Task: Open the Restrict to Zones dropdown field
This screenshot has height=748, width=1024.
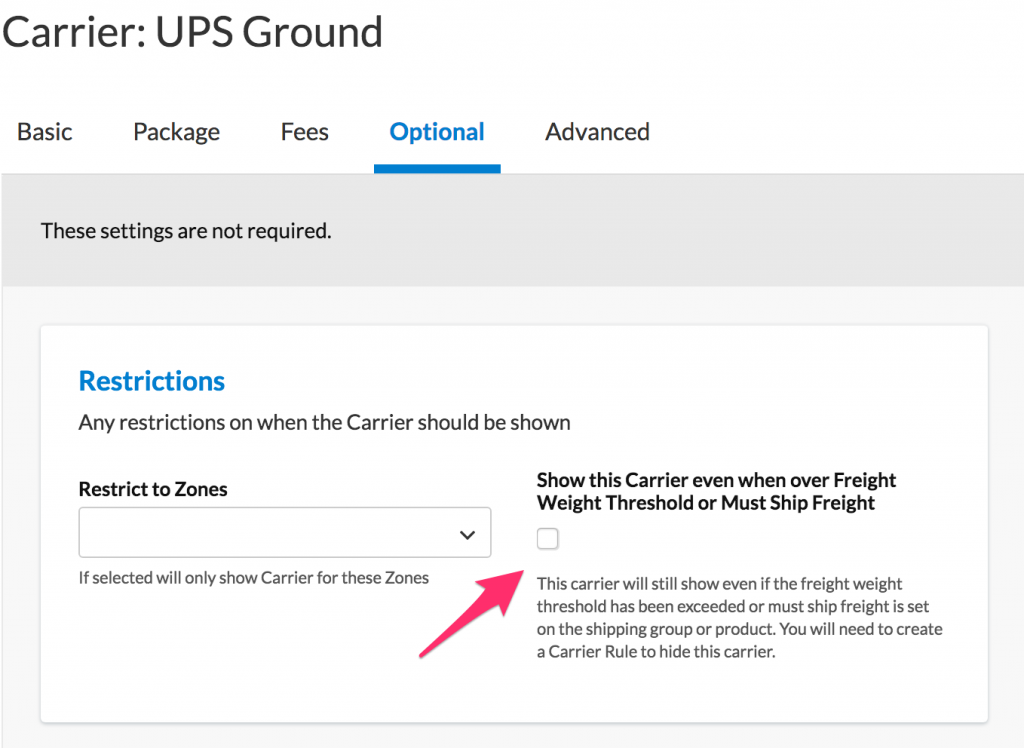Action: [x=270, y=533]
